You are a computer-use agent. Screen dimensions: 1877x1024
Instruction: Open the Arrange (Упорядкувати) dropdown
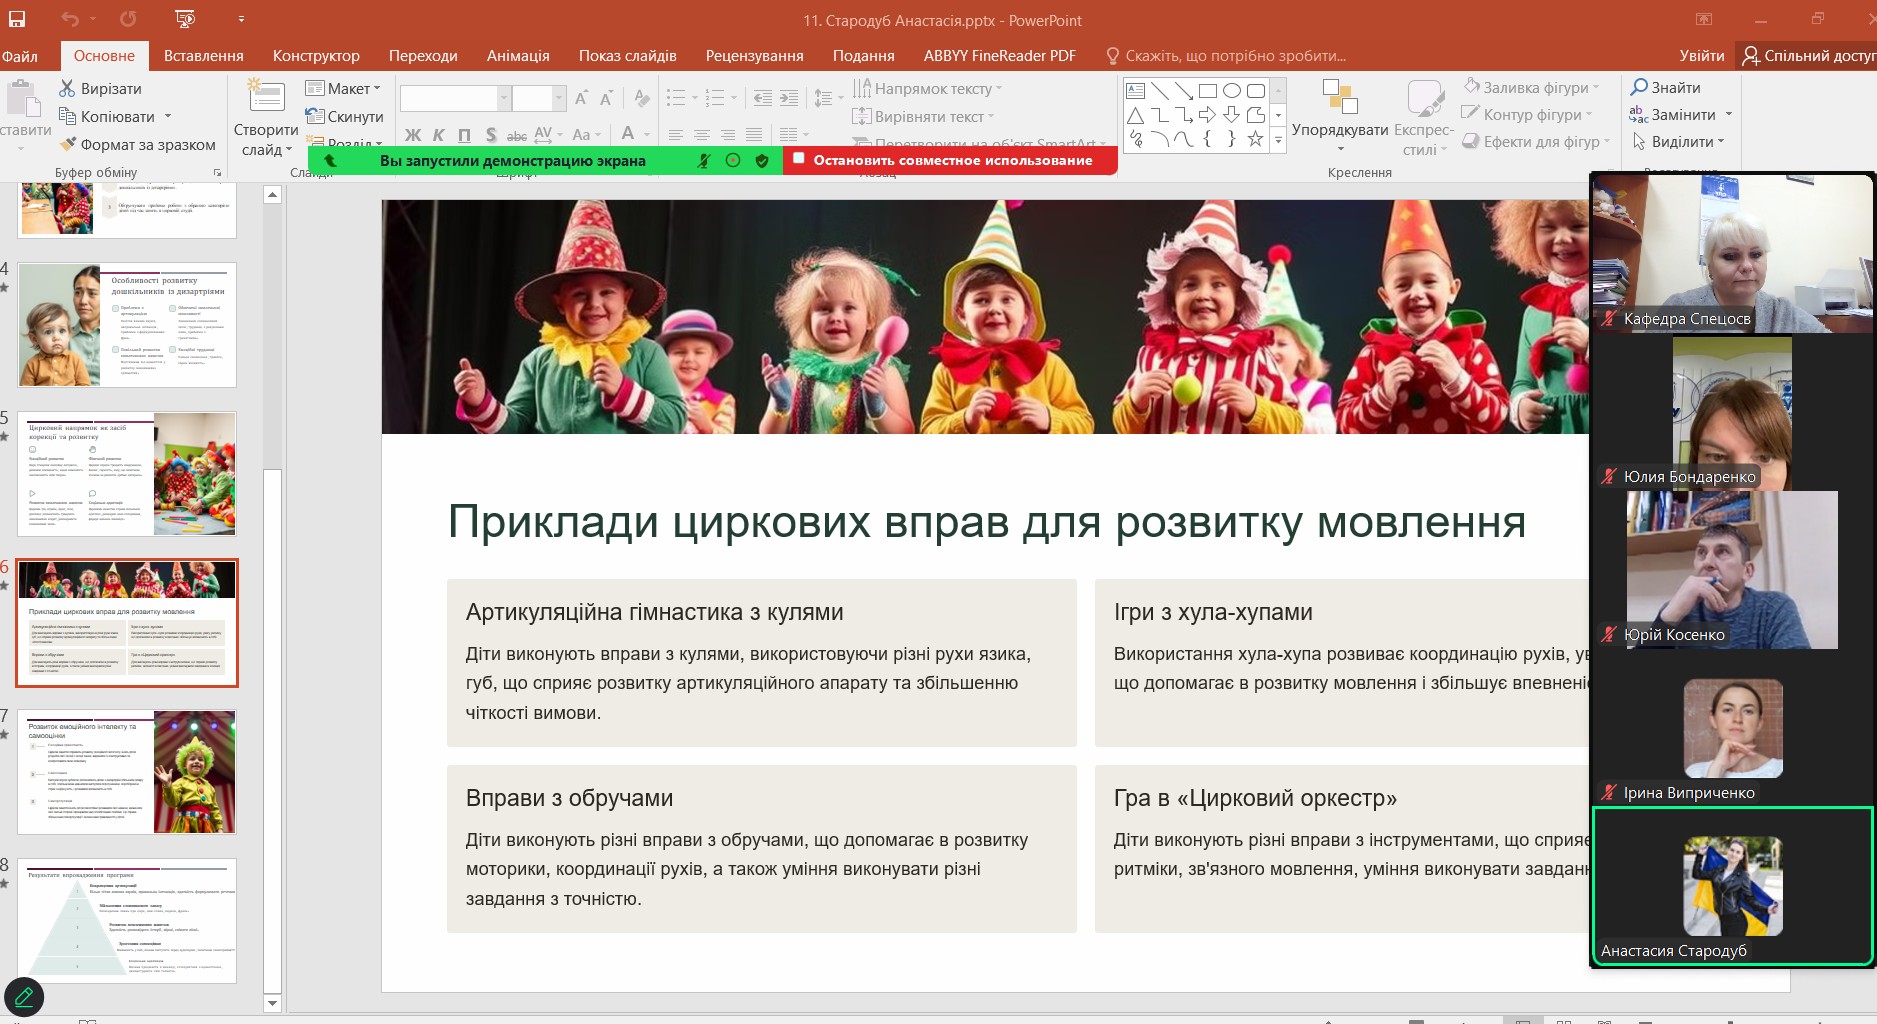(x=1339, y=130)
